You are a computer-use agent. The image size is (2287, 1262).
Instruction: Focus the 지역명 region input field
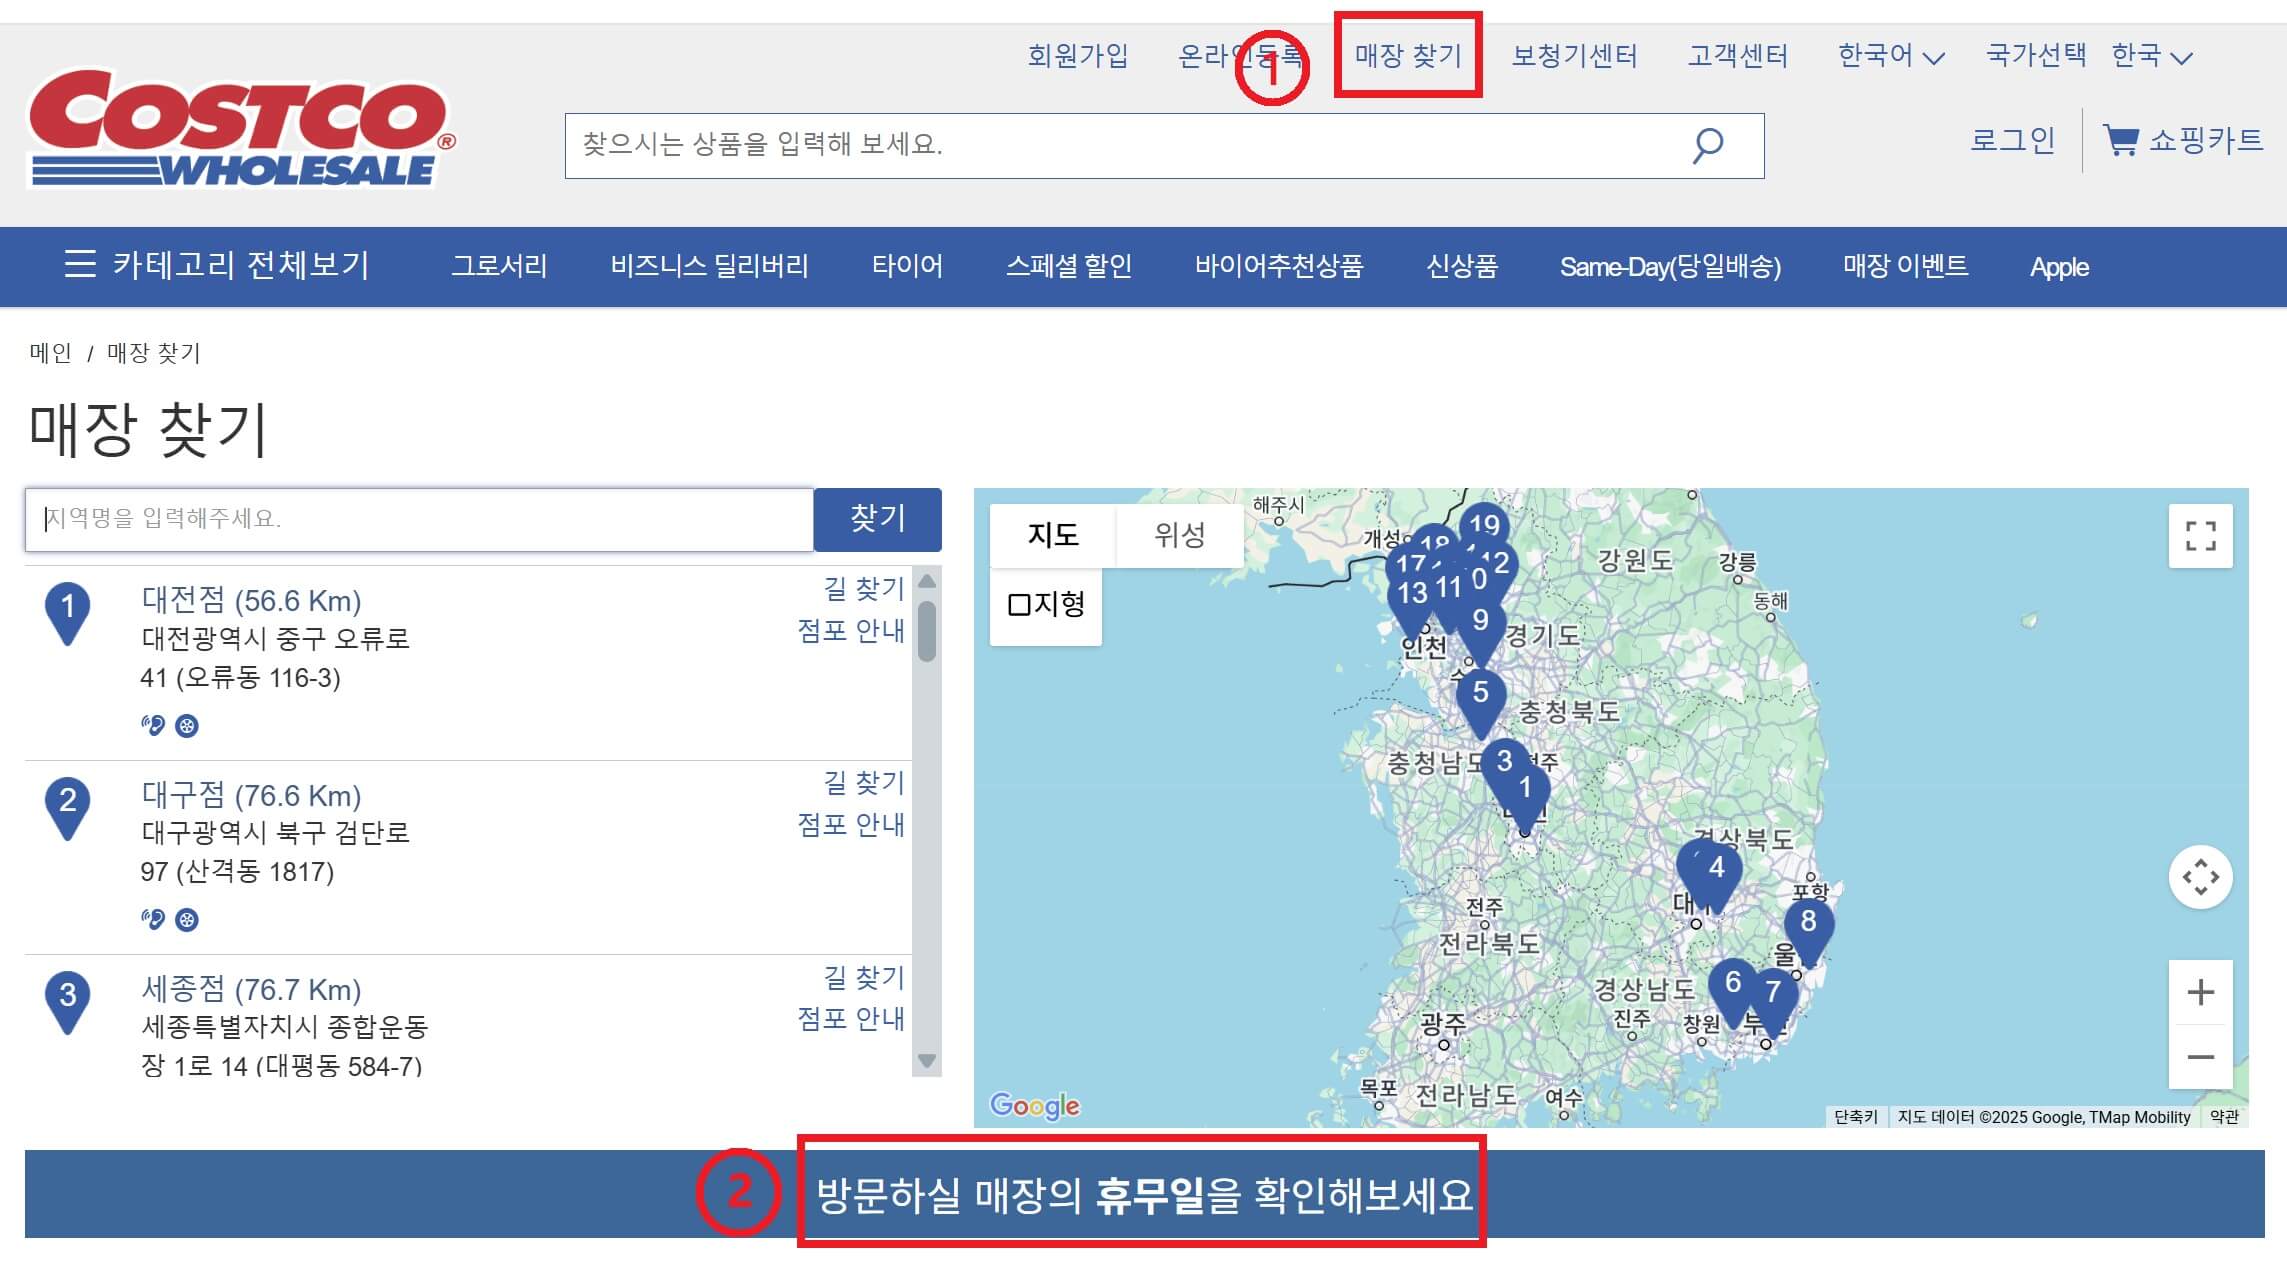(419, 519)
